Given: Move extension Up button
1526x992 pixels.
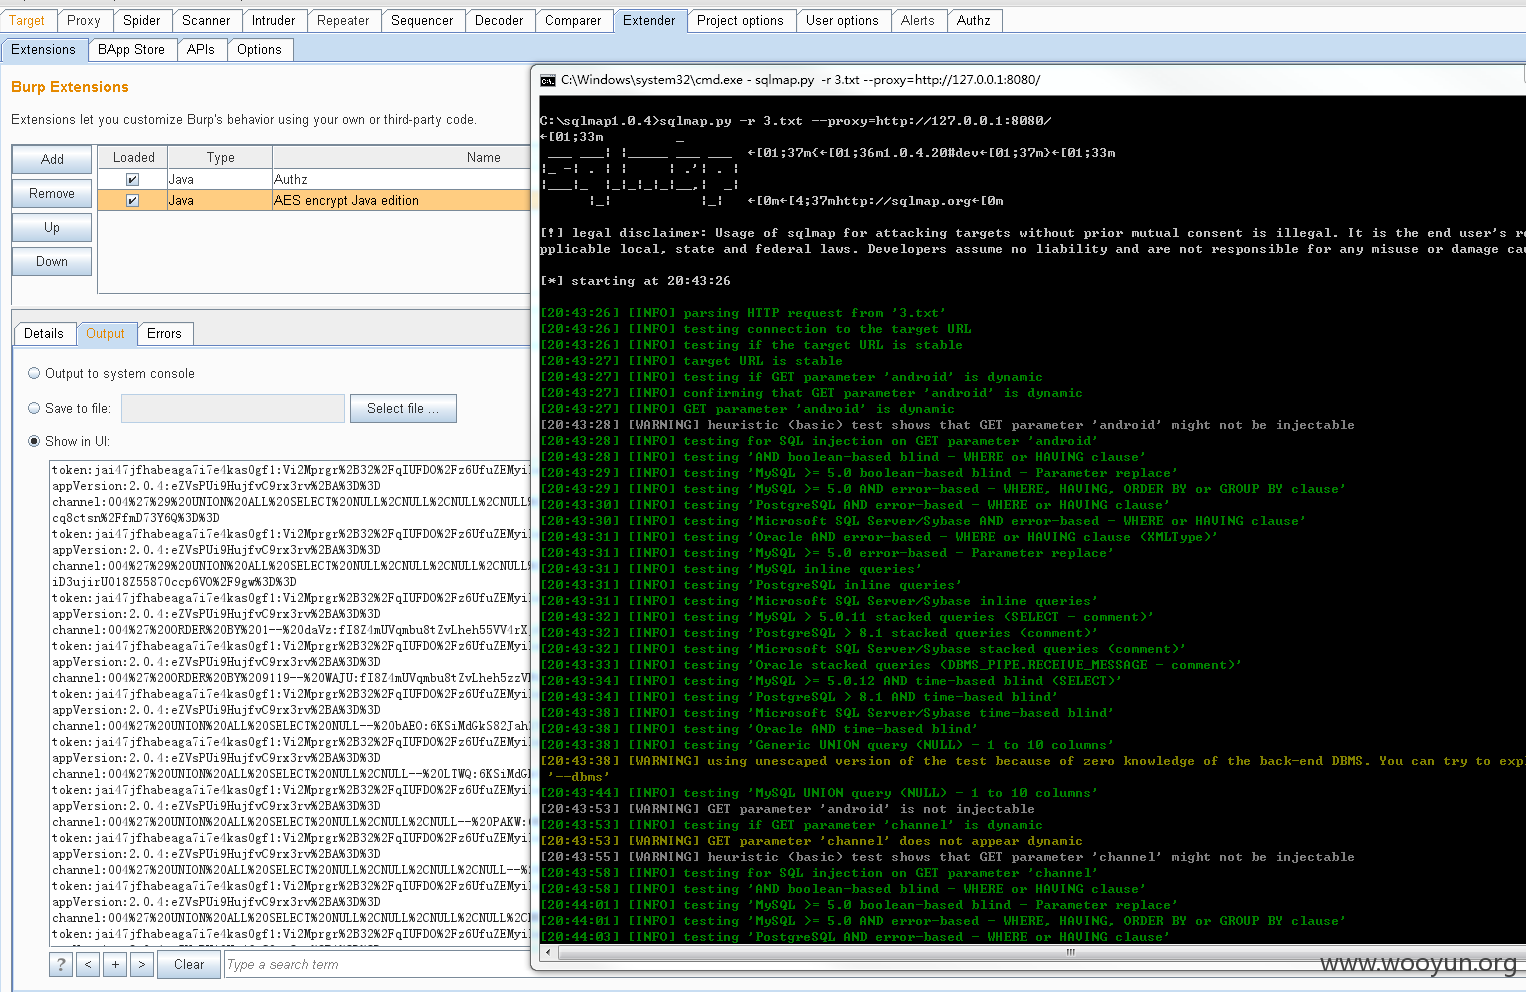Looking at the screenshot, I should click(52, 227).
